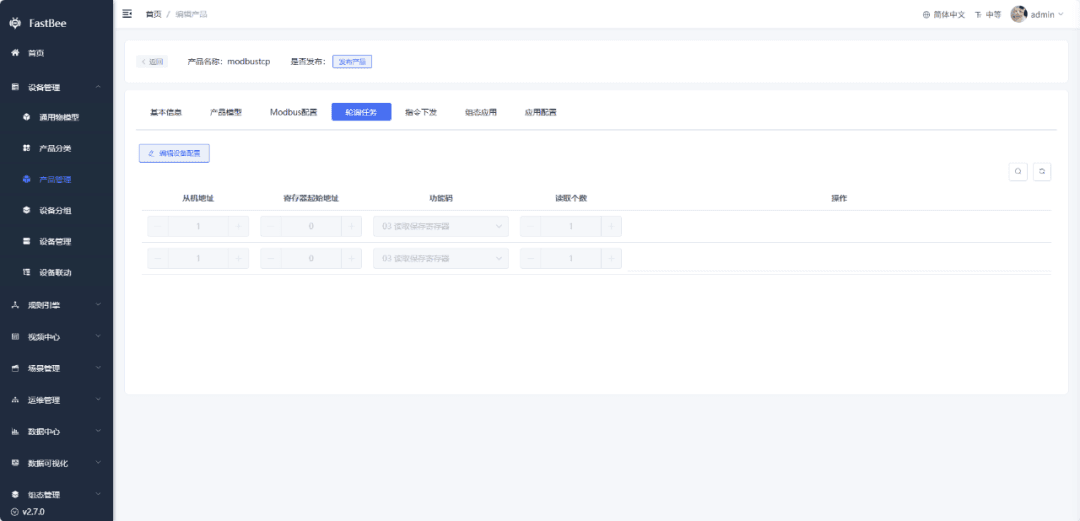
Task: Switch to the 指令下发 tab
Action: [x=421, y=112]
